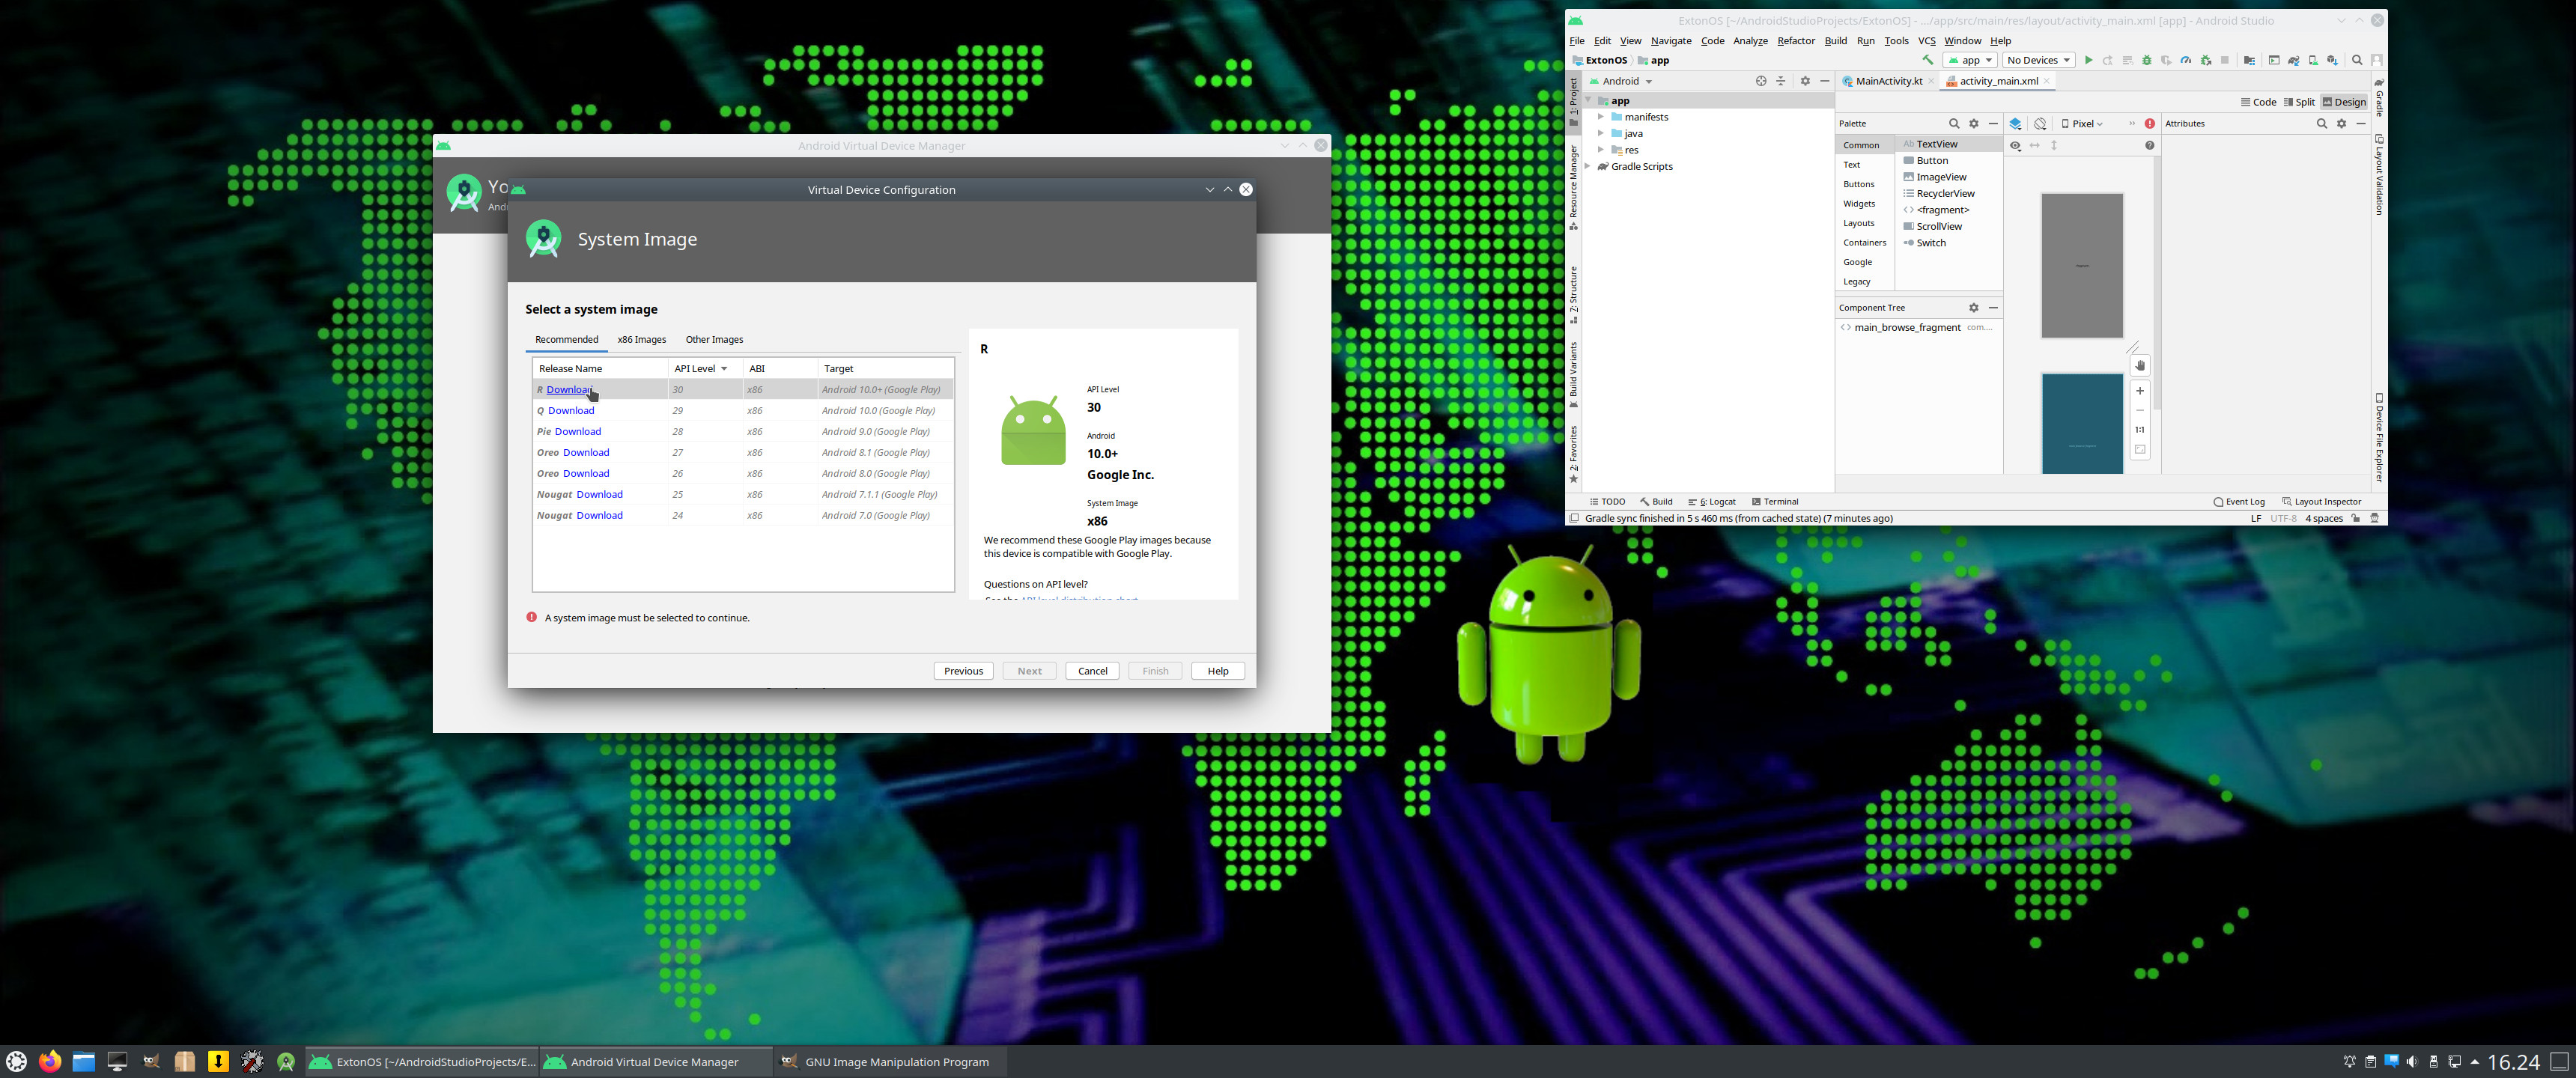Switch editor to Design view

pyautogui.click(x=2344, y=102)
